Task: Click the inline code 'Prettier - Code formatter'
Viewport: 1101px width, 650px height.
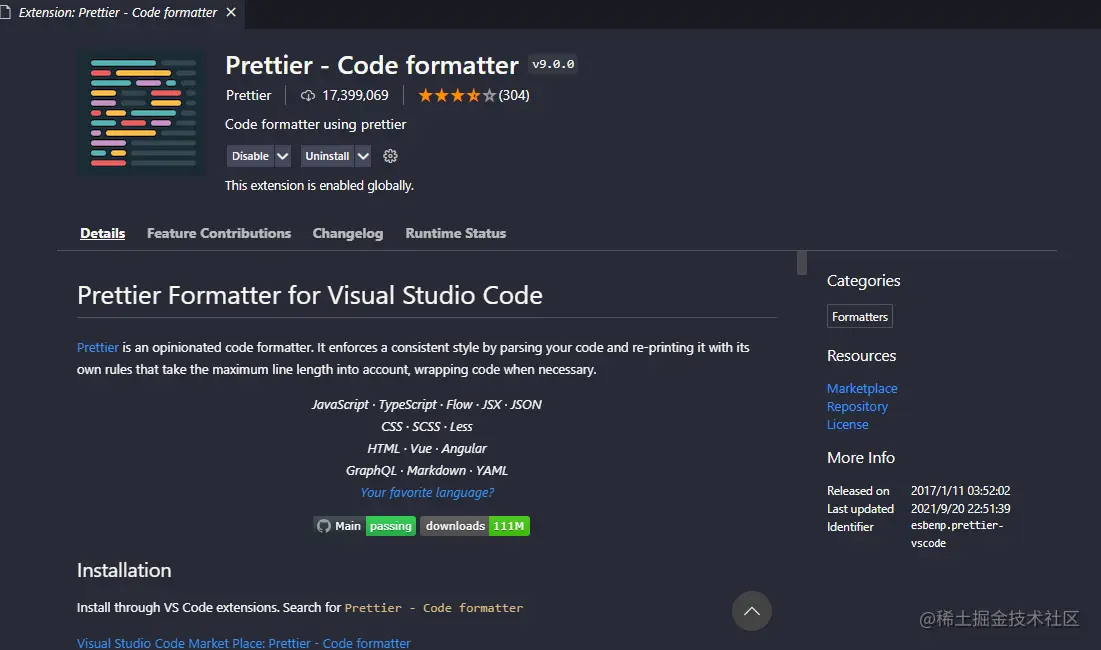Action: [x=433, y=608]
